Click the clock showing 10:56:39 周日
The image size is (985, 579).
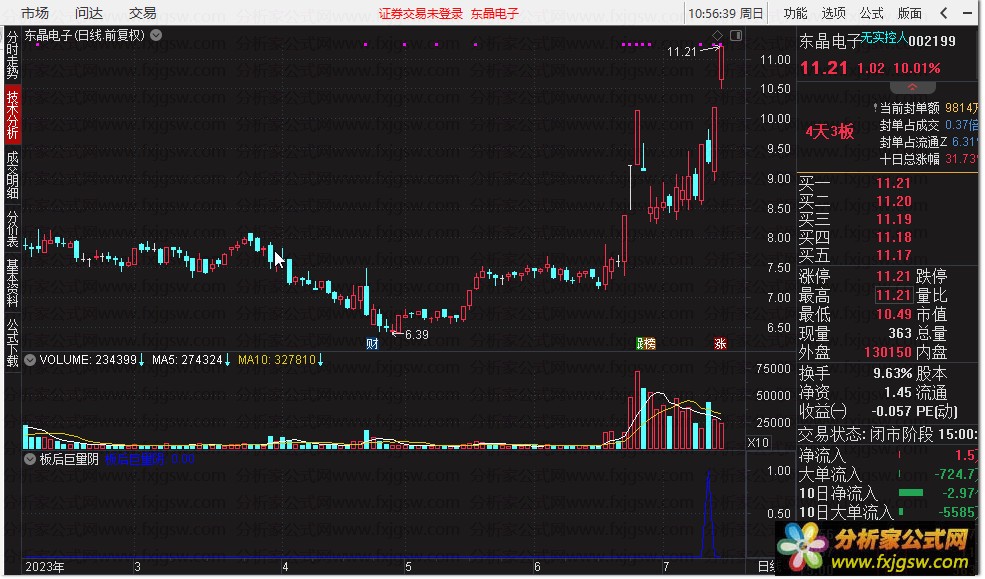pos(726,13)
